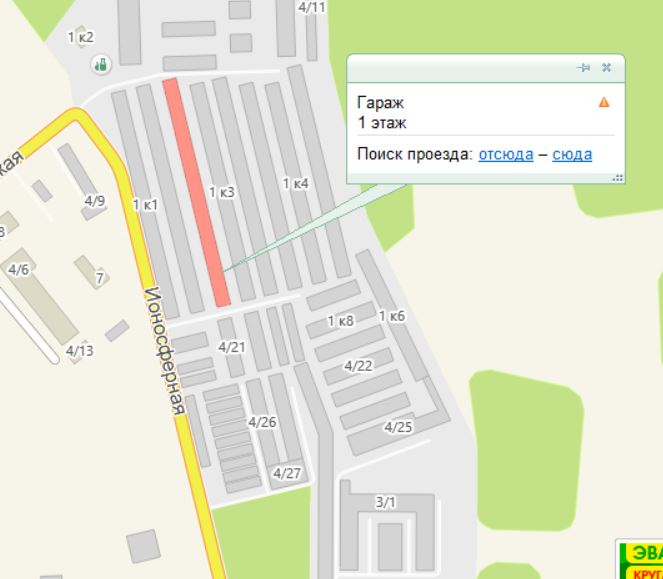Select the highlighted red garage building
The image size is (663, 579).
(x=197, y=192)
